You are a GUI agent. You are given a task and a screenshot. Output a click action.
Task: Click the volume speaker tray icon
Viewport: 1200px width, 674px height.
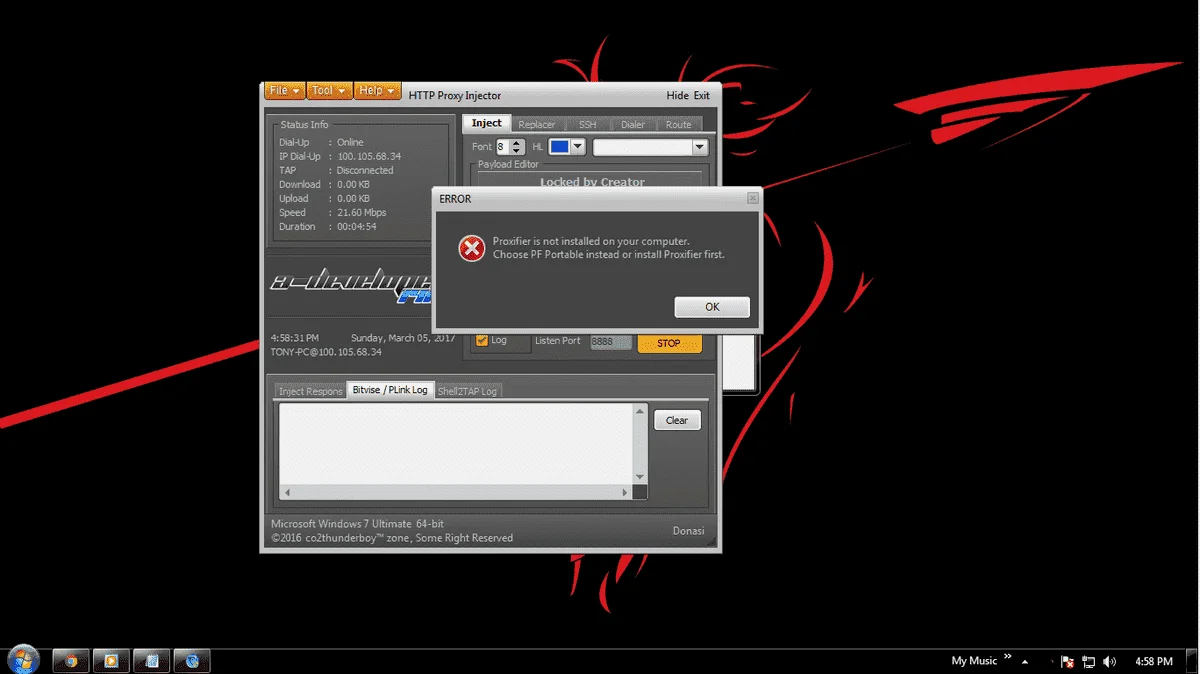(1109, 661)
